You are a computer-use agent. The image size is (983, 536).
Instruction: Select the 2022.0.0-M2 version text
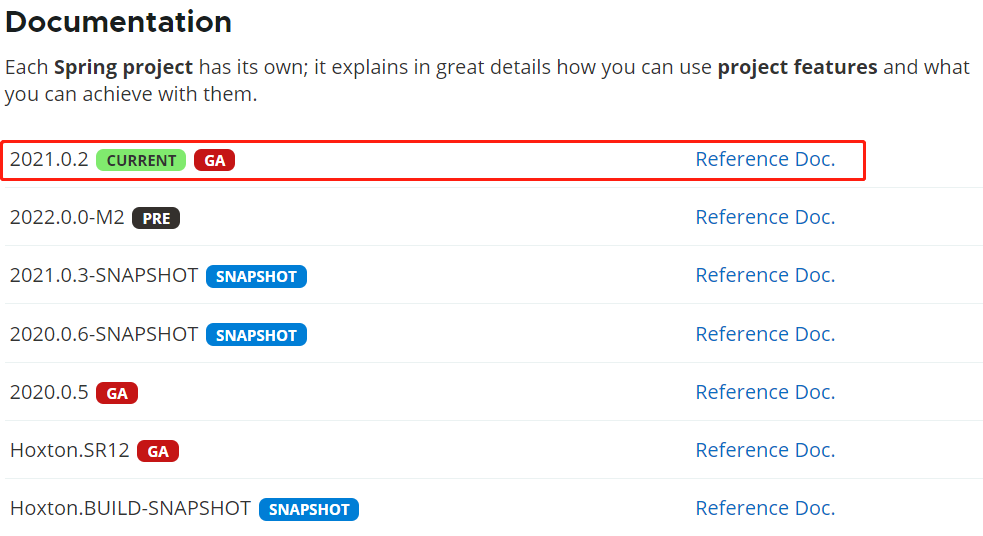tap(67, 218)
